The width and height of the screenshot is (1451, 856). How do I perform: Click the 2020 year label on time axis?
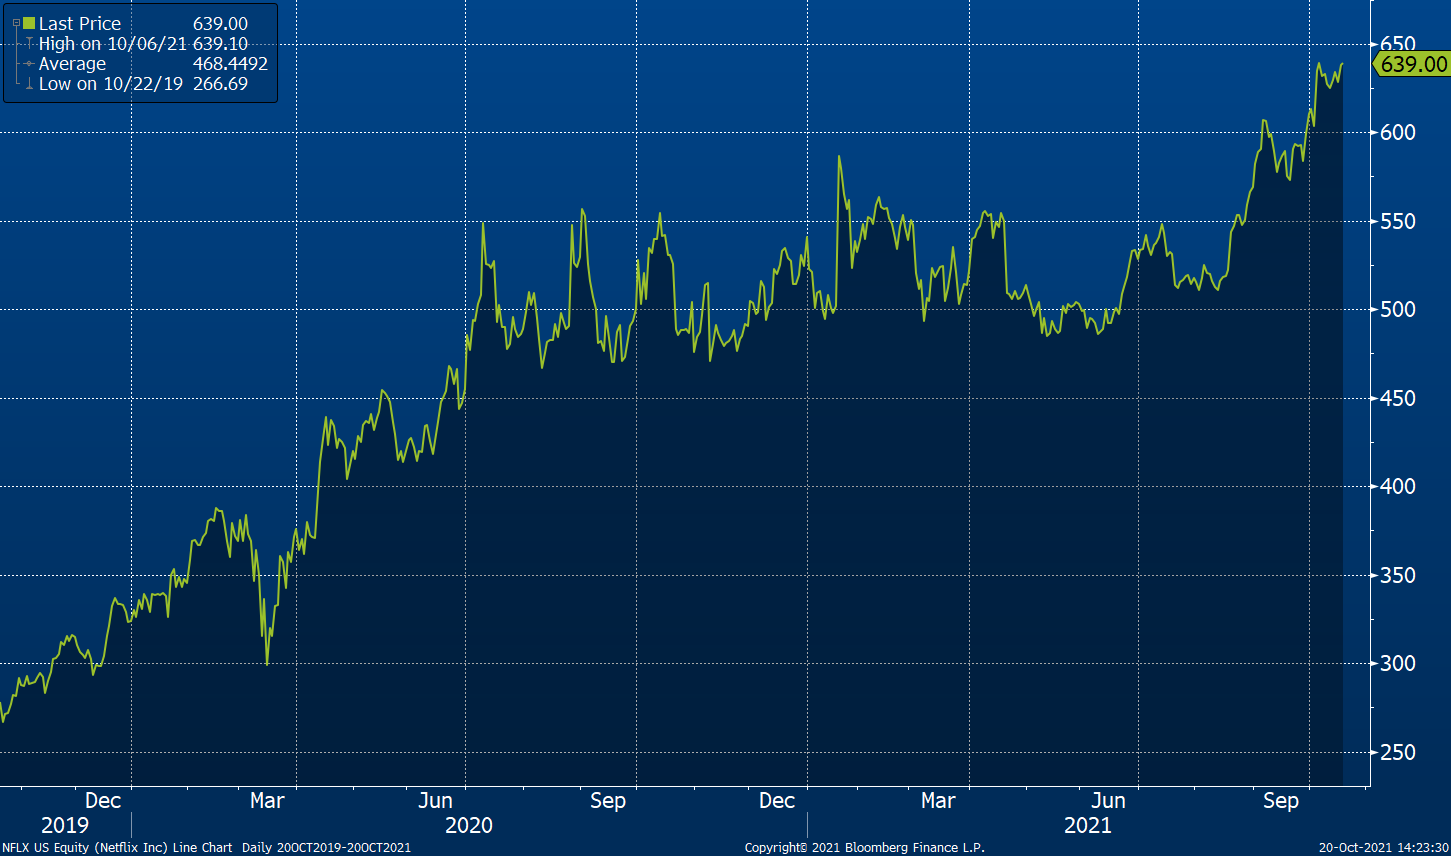pos(469,826)
